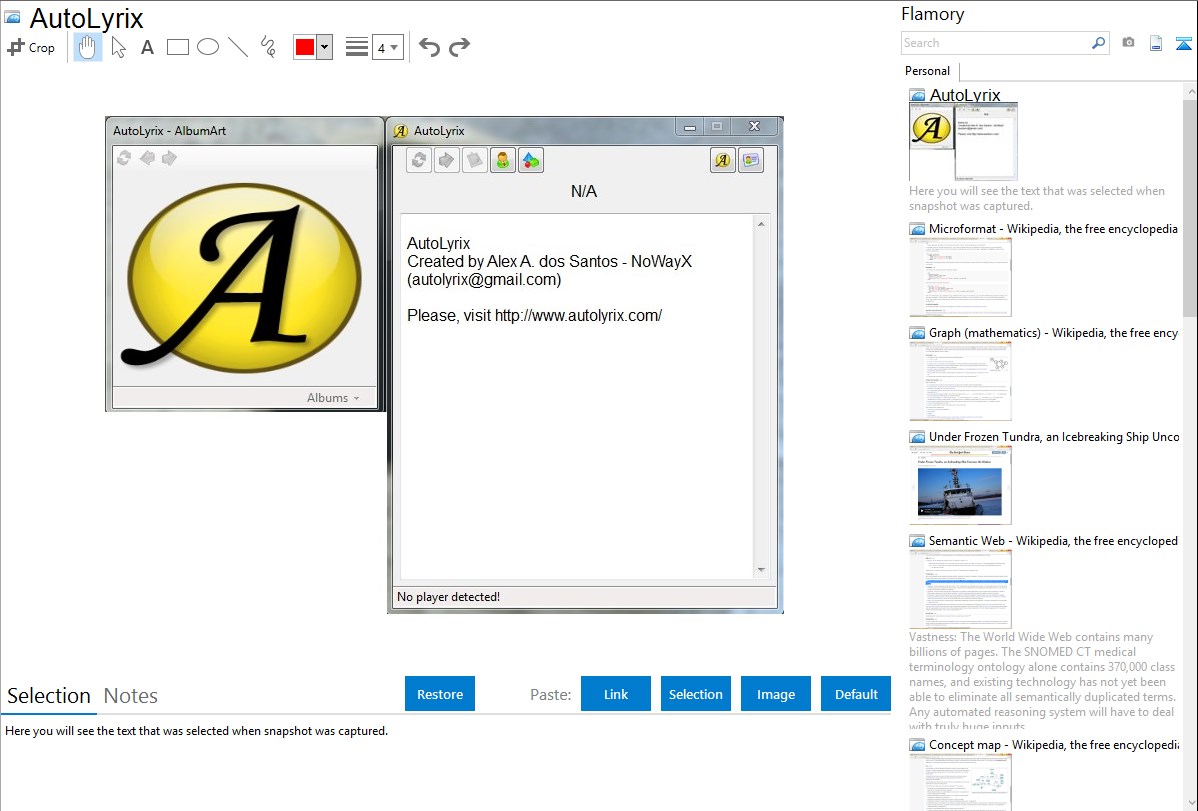Click the red color swatch
This screenshot has width=1198, height=811.
pyautogui.click(x=305, y=47)
